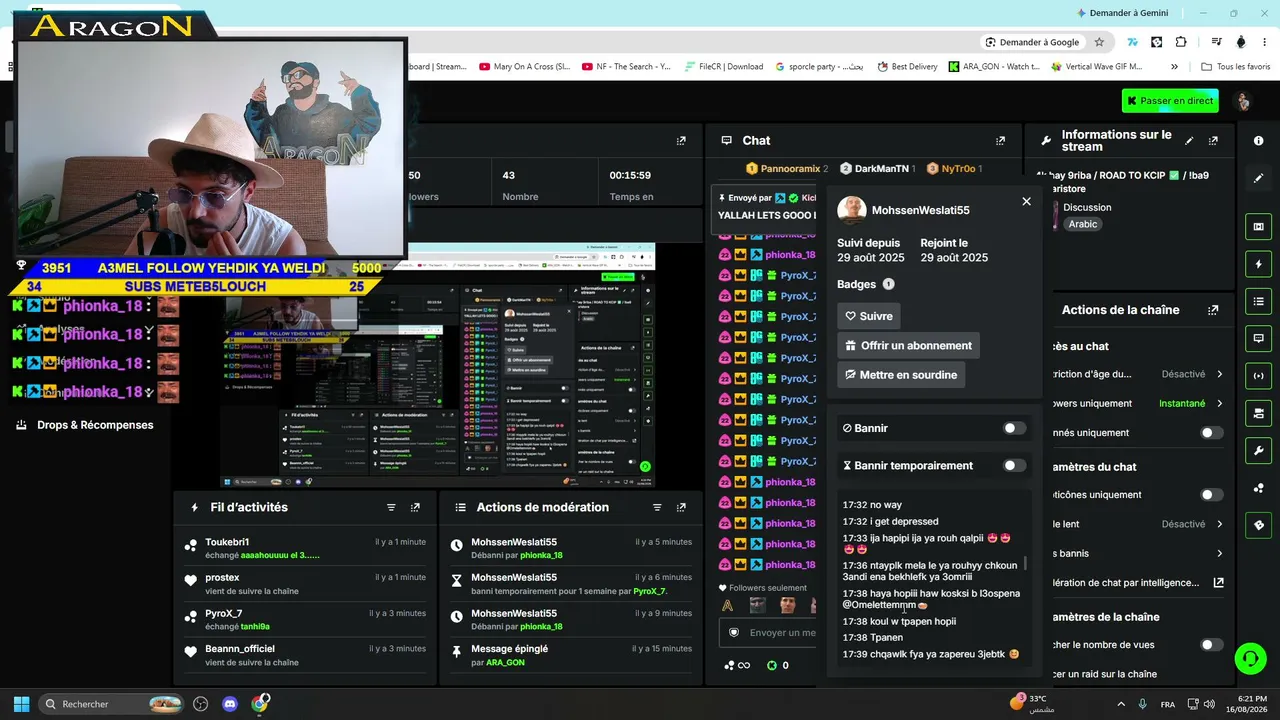Click the profile avatar next to Passer en direct
1280x720 pixels.
pyautogui.click(x=1243, y=101)
